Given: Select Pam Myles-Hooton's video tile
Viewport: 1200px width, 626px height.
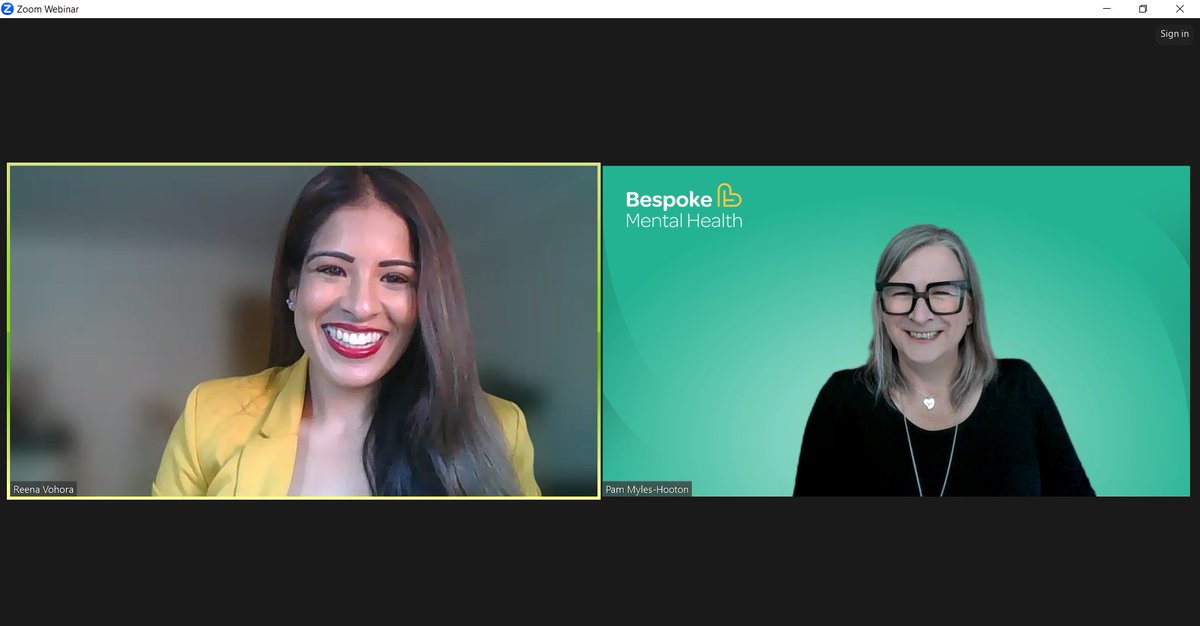Looking at the screenshot, I should pyautogui.click(x=896, y=331).
